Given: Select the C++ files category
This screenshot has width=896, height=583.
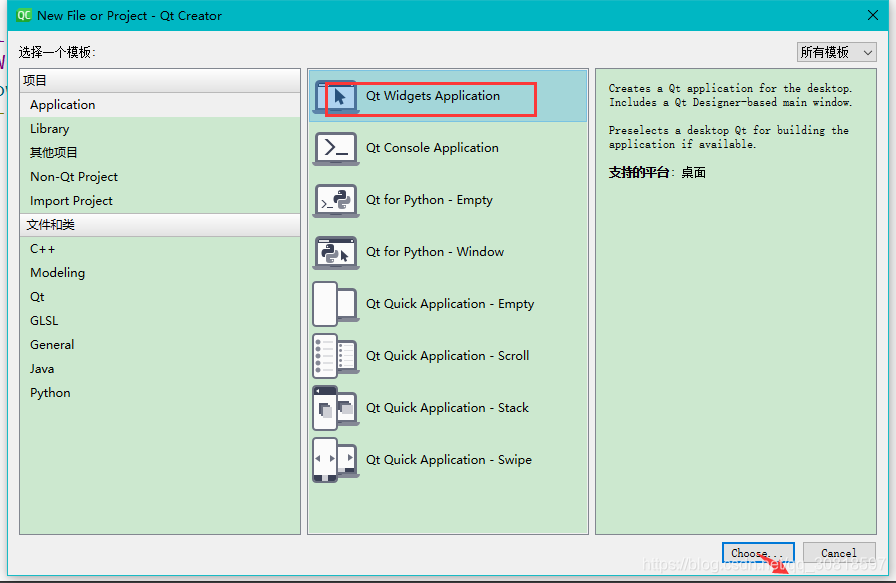Looking at the screenshot, I should (x=160, y=249).
